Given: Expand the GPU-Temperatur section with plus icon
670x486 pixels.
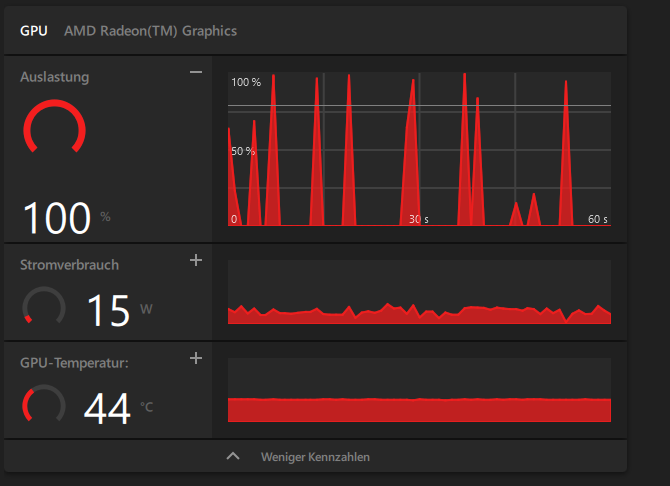Looking at the screenshot, I should tap(196, 358).
